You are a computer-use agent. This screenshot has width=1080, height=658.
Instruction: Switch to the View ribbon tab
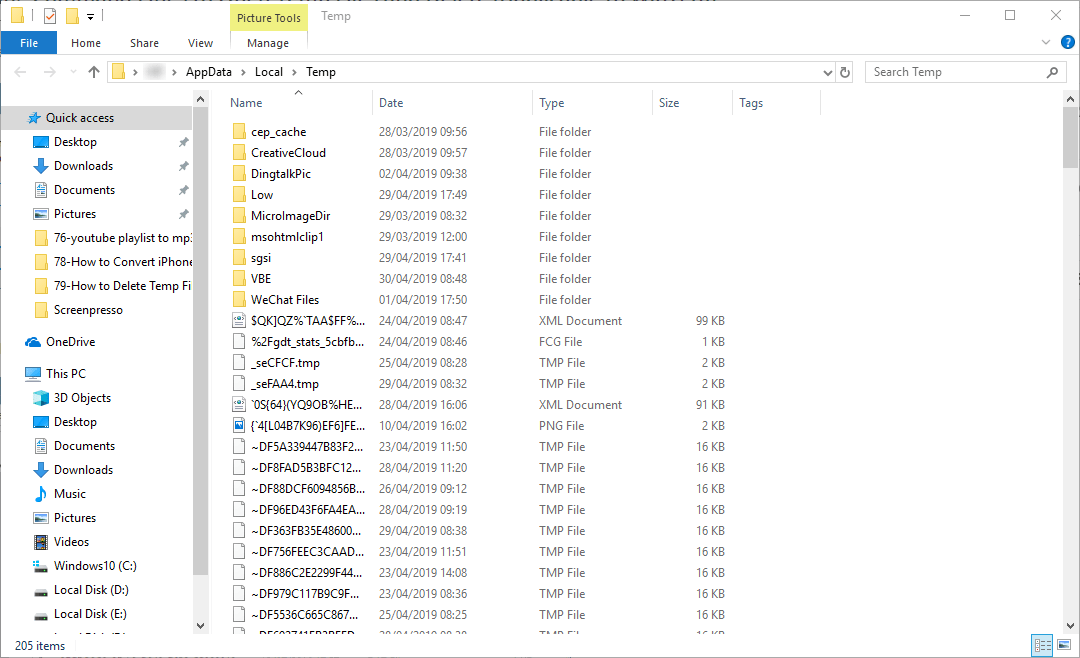(x=200, y=43)
